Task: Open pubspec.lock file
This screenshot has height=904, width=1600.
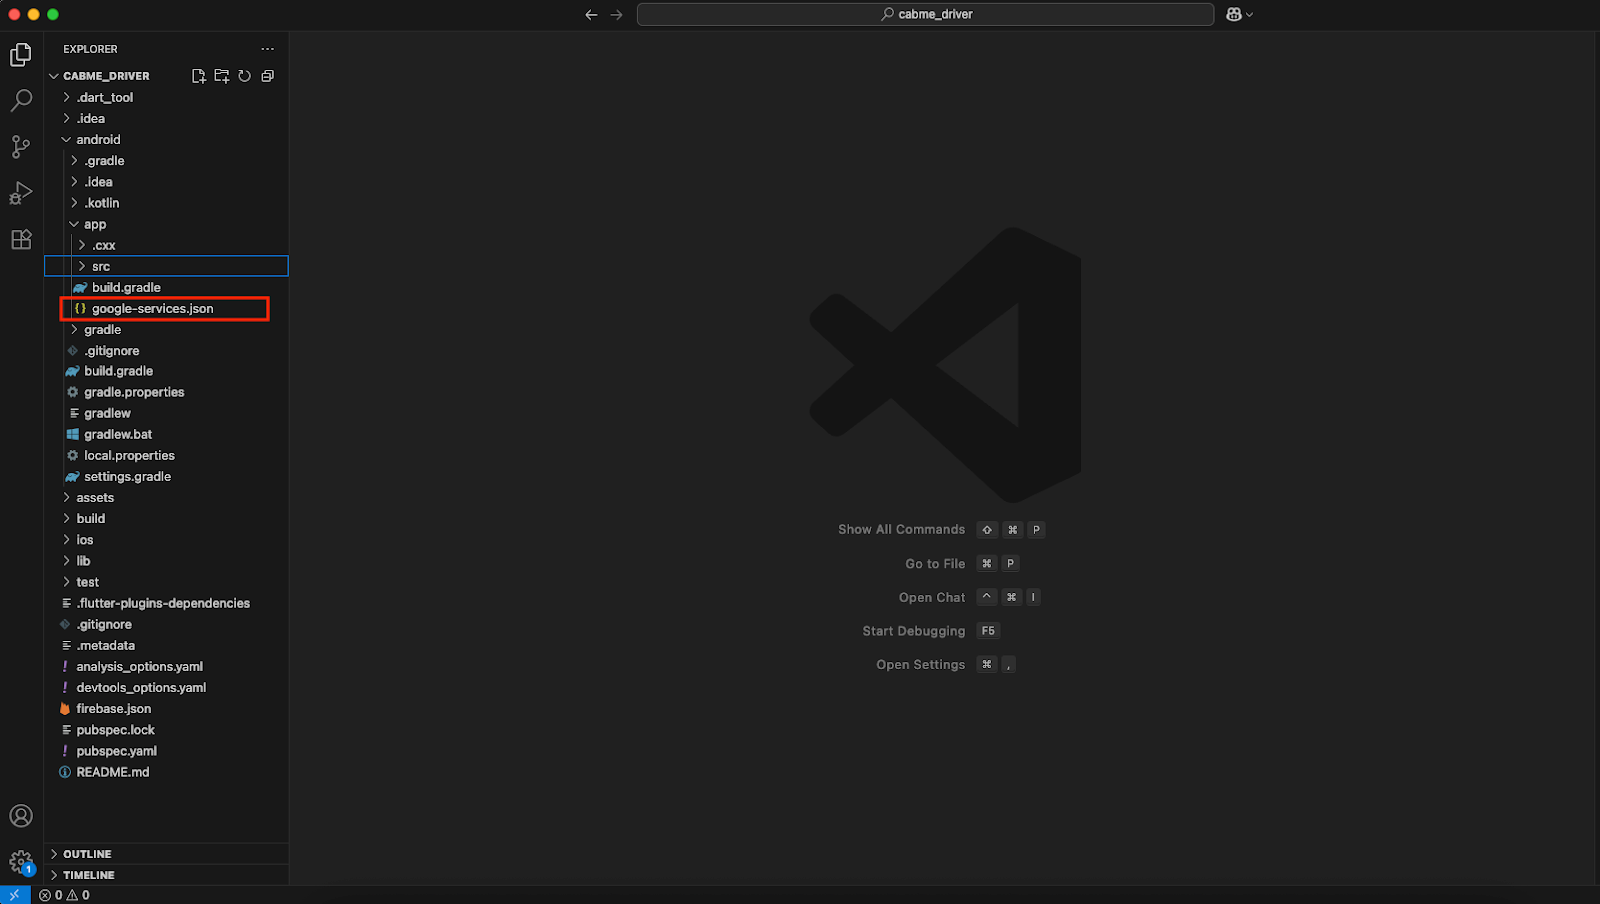Action: click(166, 730)
